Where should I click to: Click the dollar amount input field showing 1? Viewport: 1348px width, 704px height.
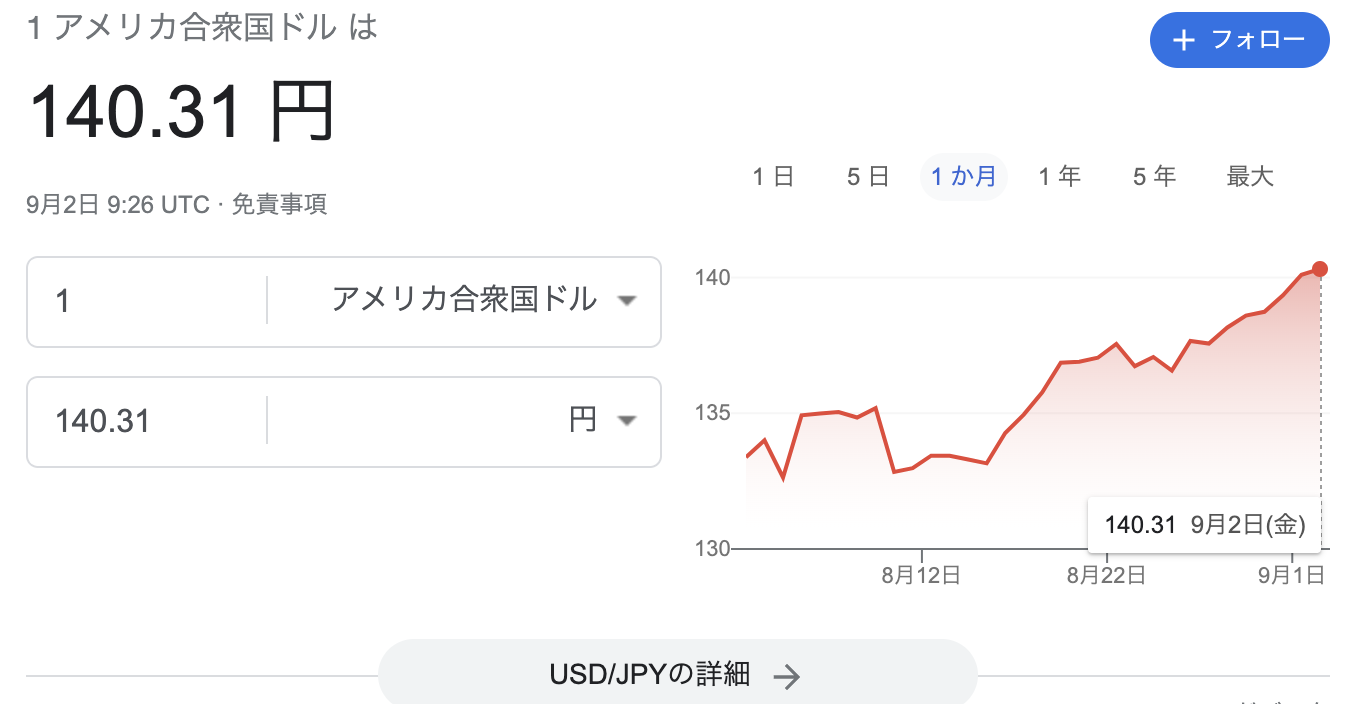coord(147,300)
